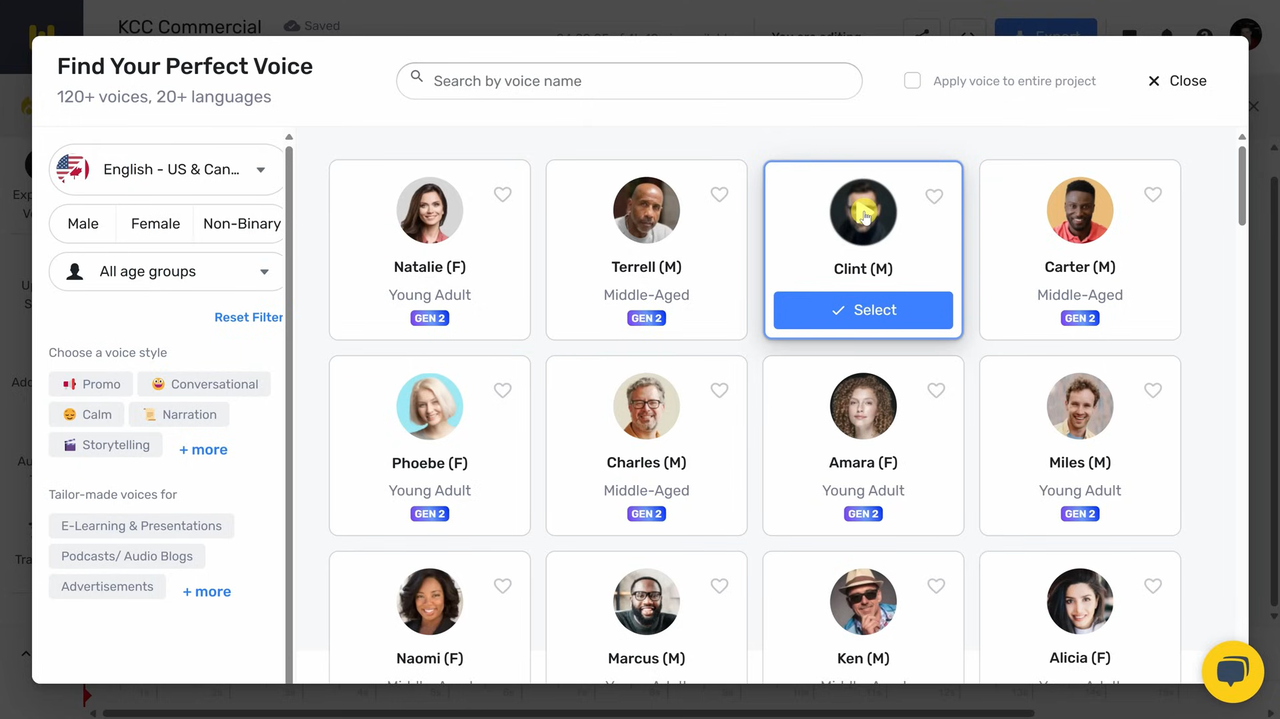Play Terrell's voice preview avatar
The width and height of the screenshot is (1280, 719).
click(646, 210)
